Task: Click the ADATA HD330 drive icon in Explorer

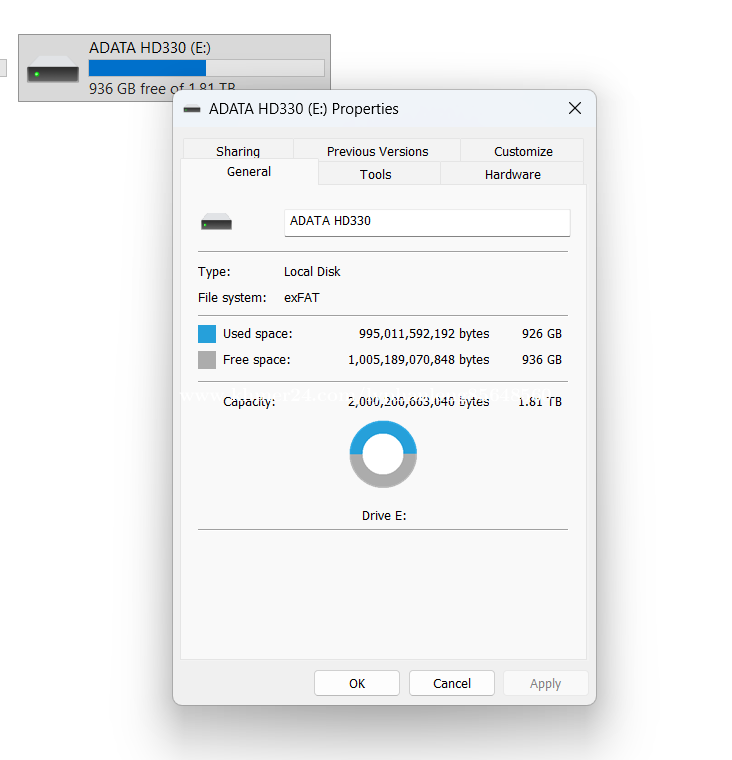Action: pyautogui.click(x=53, y=73)
